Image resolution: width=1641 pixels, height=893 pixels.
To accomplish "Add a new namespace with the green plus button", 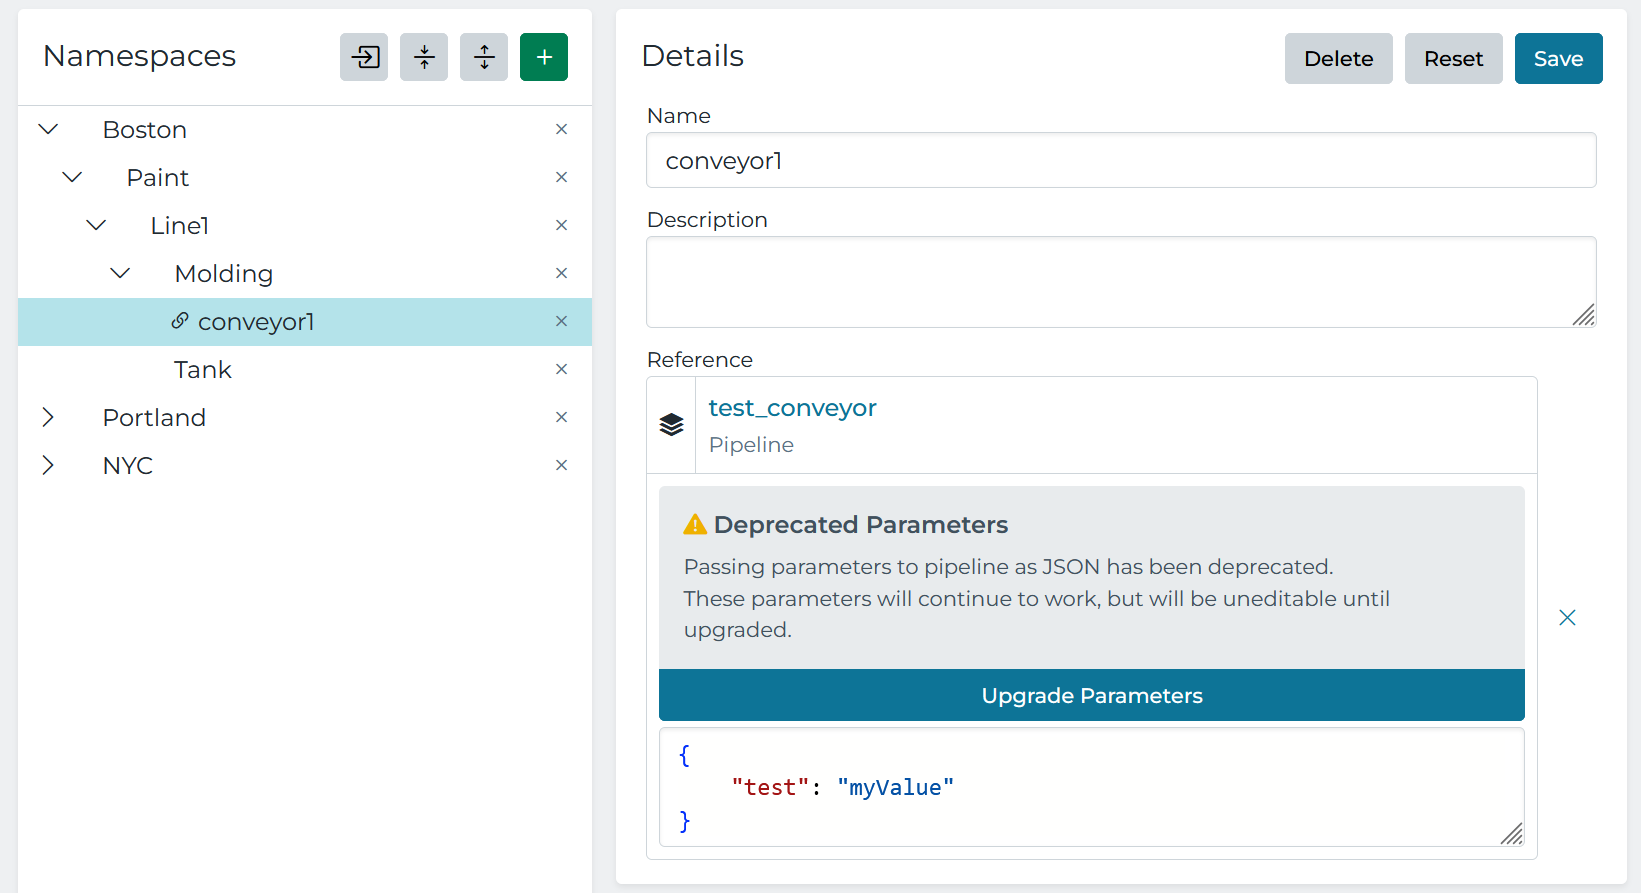I will [544, 57].
